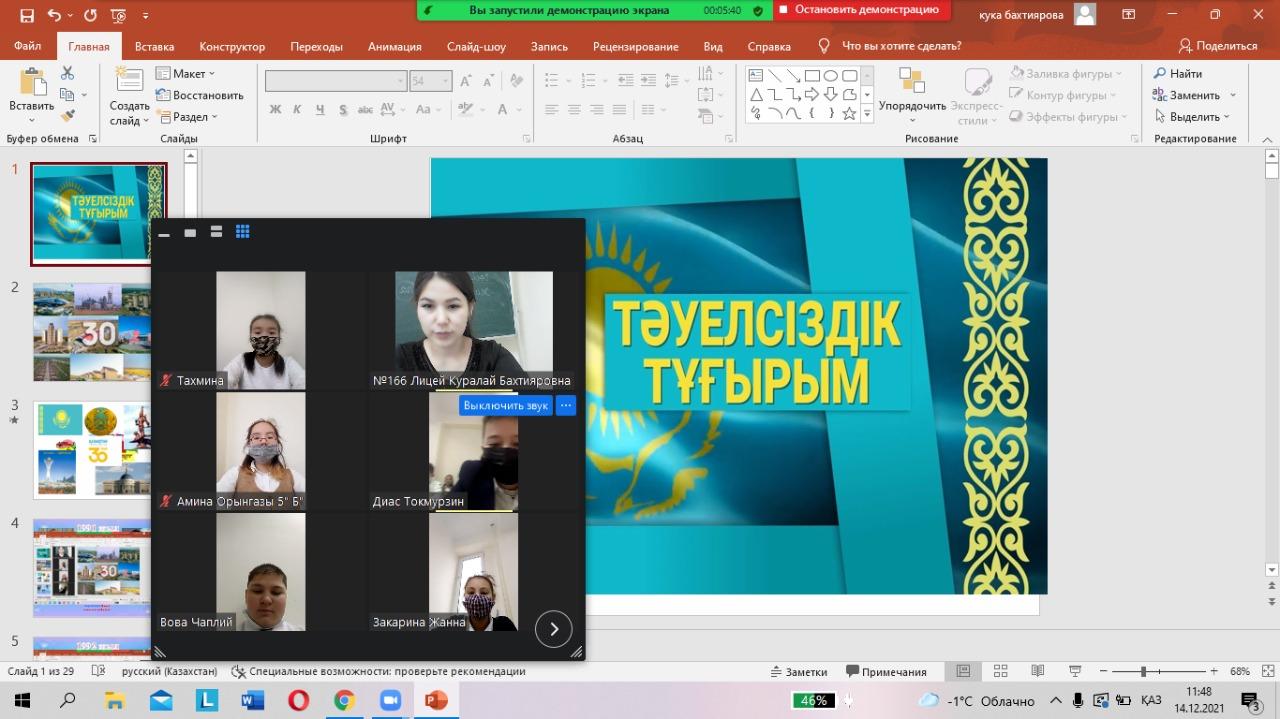1280x719 pixels.
Task: Open Slide Sorter view in status bar
Action: pos(1001,671)
